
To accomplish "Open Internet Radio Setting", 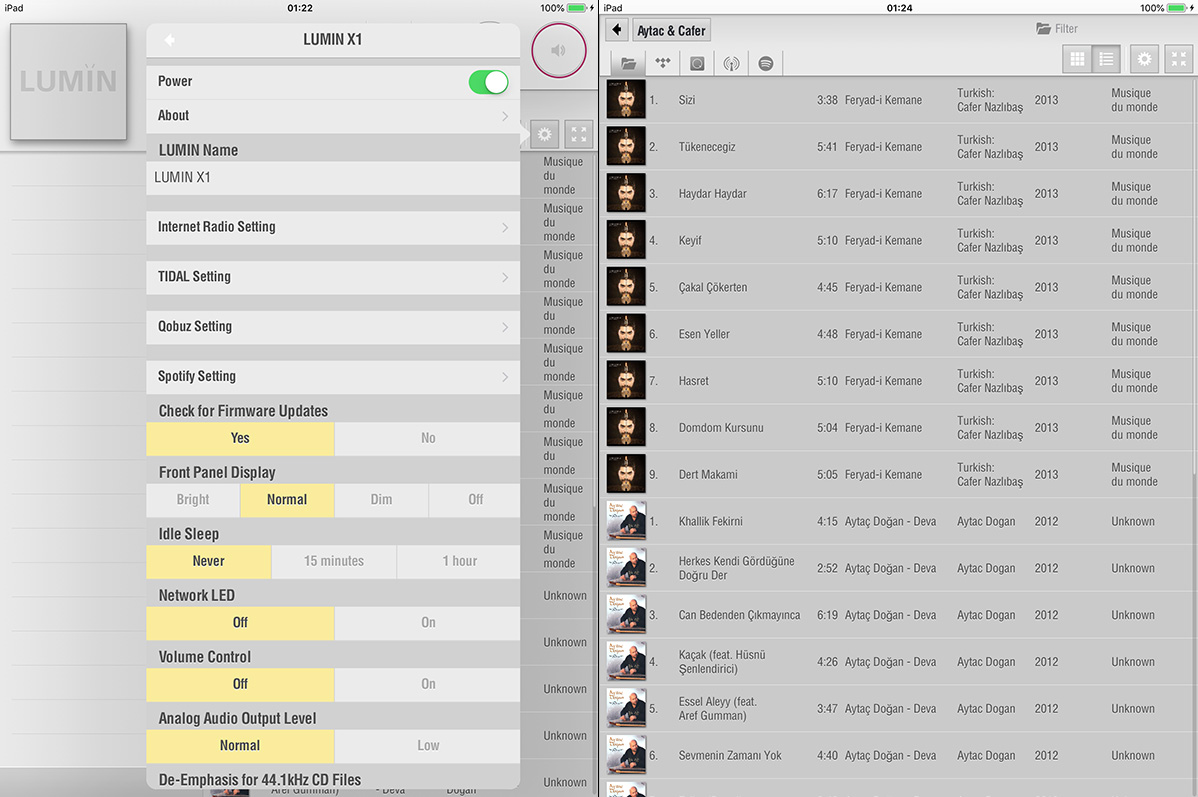I will click(x=332, y=227).
